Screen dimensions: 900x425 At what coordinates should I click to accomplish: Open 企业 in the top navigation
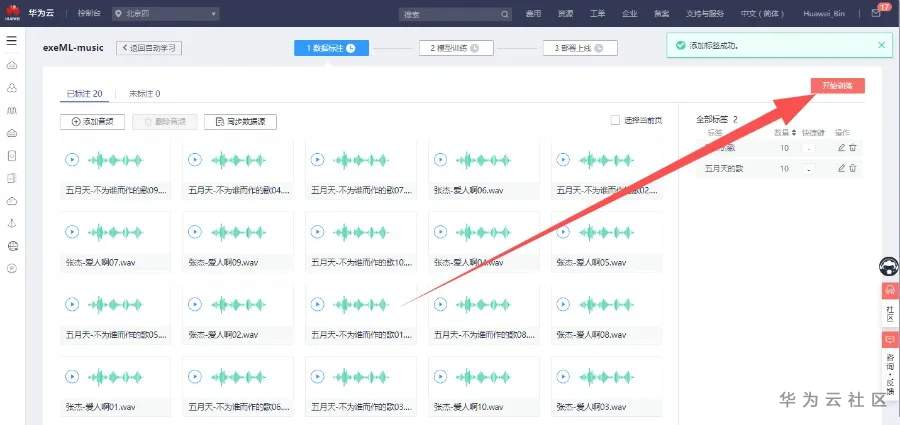click(630, 14)
